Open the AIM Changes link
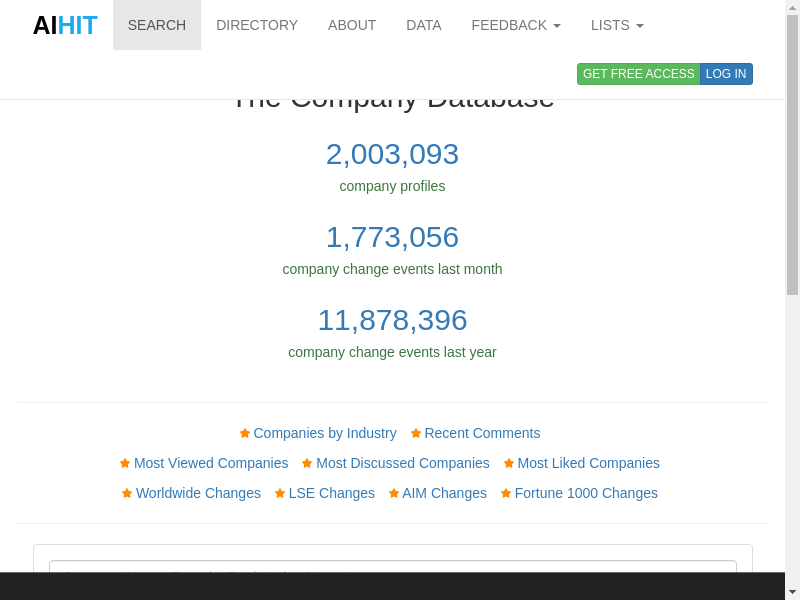Viewport: 800px width, 600px height. [444, 493]
